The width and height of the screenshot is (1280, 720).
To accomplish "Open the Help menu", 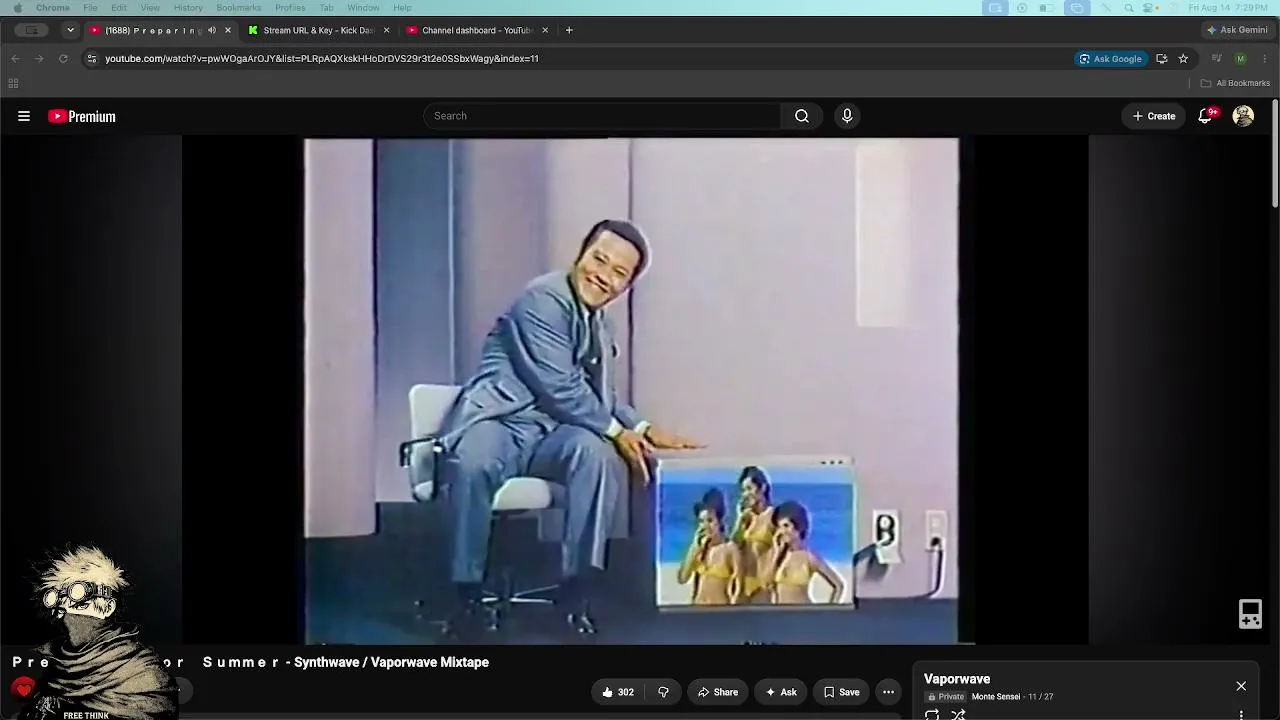I will 402,8.
